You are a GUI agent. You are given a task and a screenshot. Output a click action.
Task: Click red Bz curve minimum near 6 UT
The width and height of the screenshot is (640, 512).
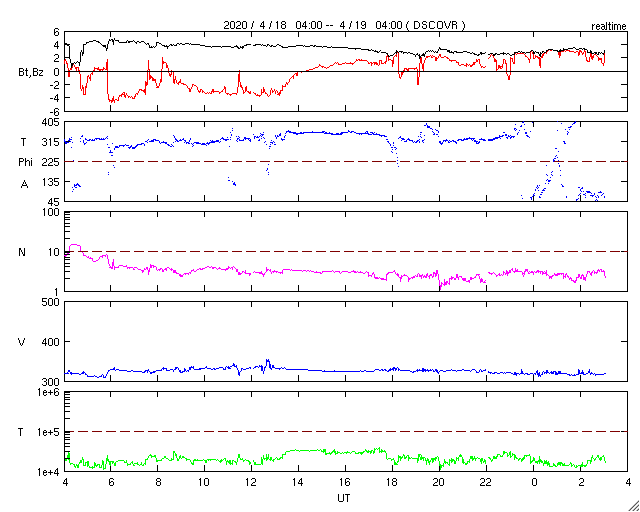point(111,101)
